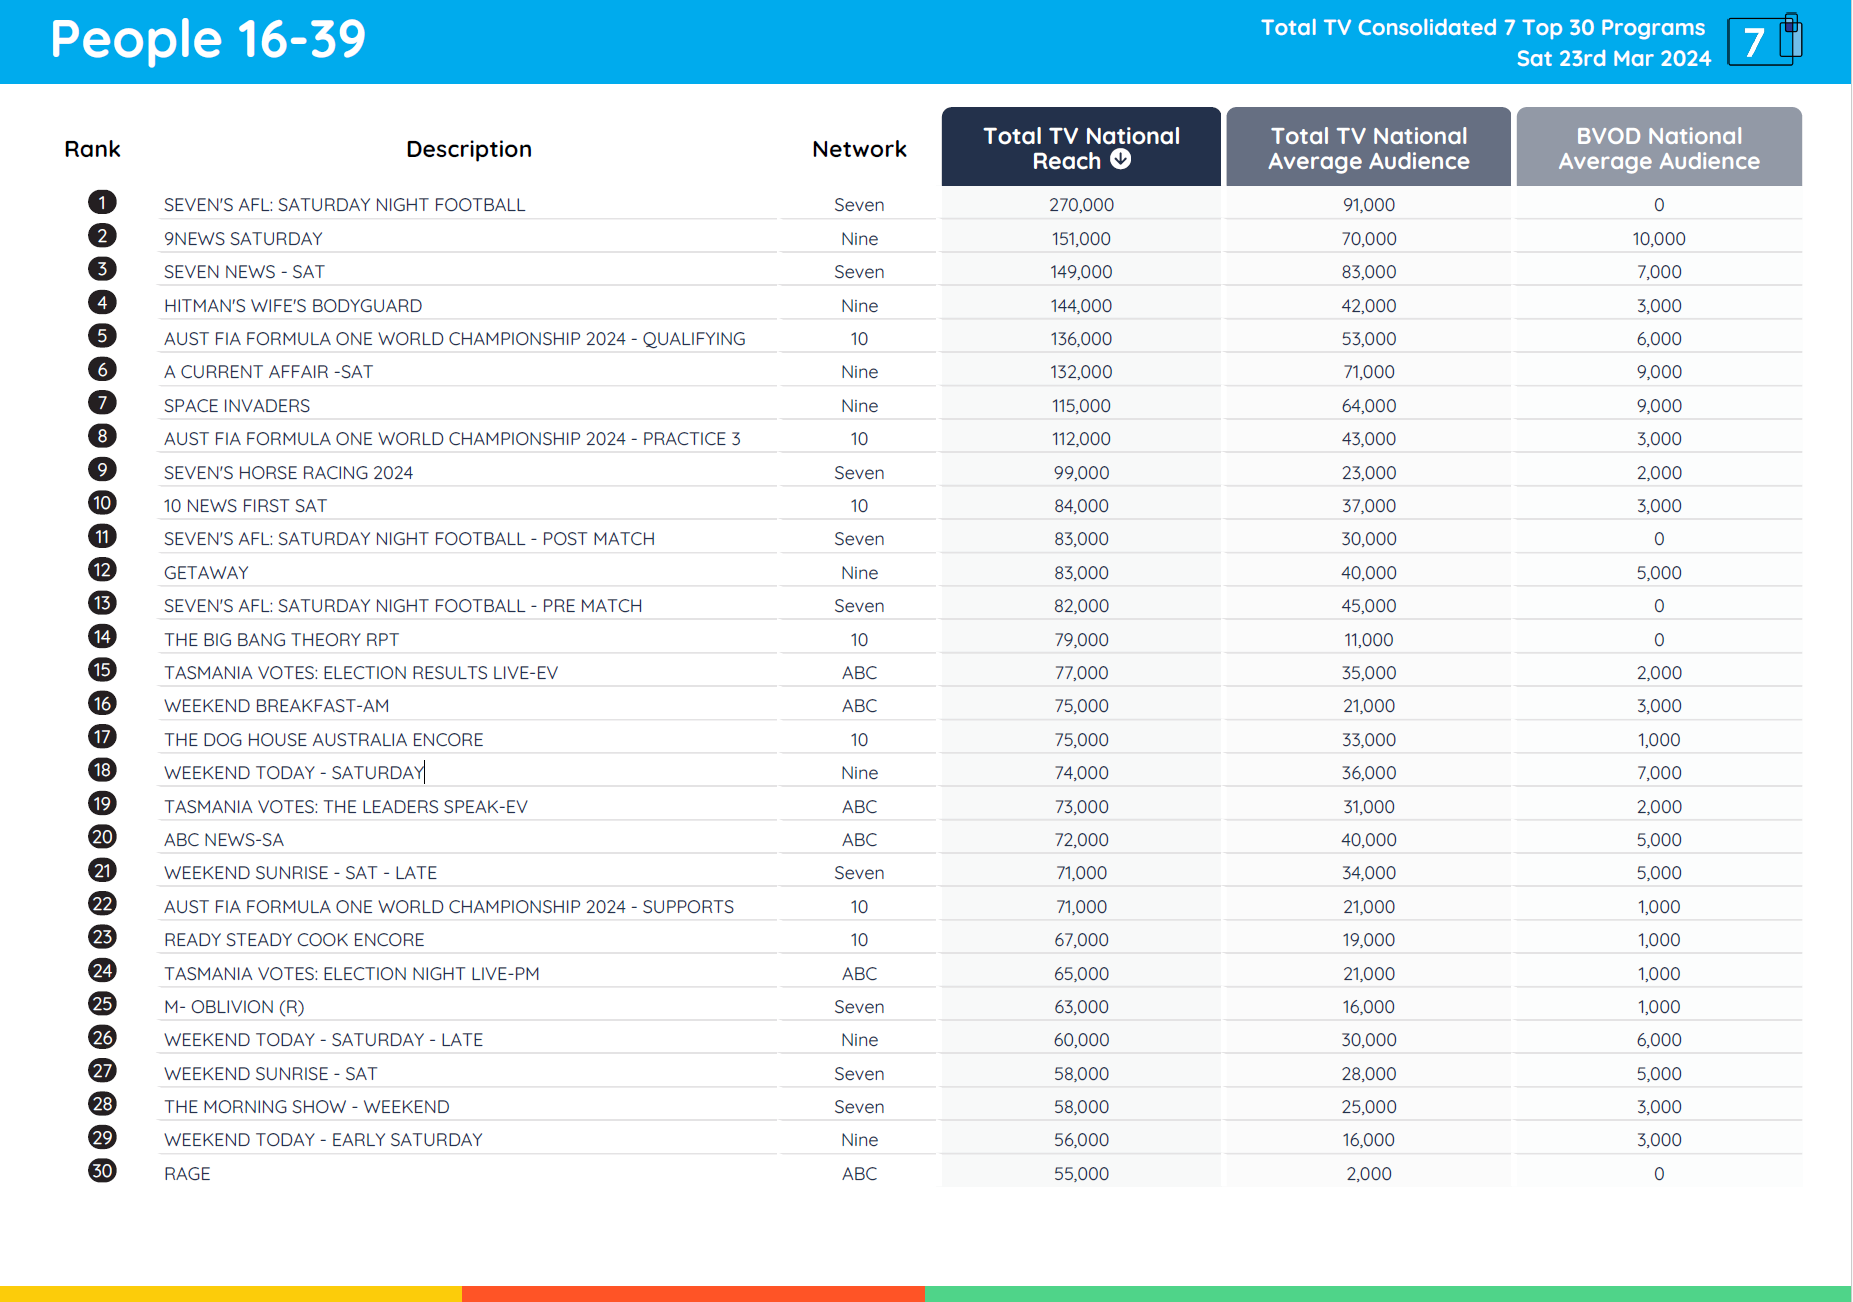The height and width of the screenshot is (1302, 1853).
Task: Select WEEKEND TODAY - EARLY SATURDAY
Action: tap(323, 1140)
